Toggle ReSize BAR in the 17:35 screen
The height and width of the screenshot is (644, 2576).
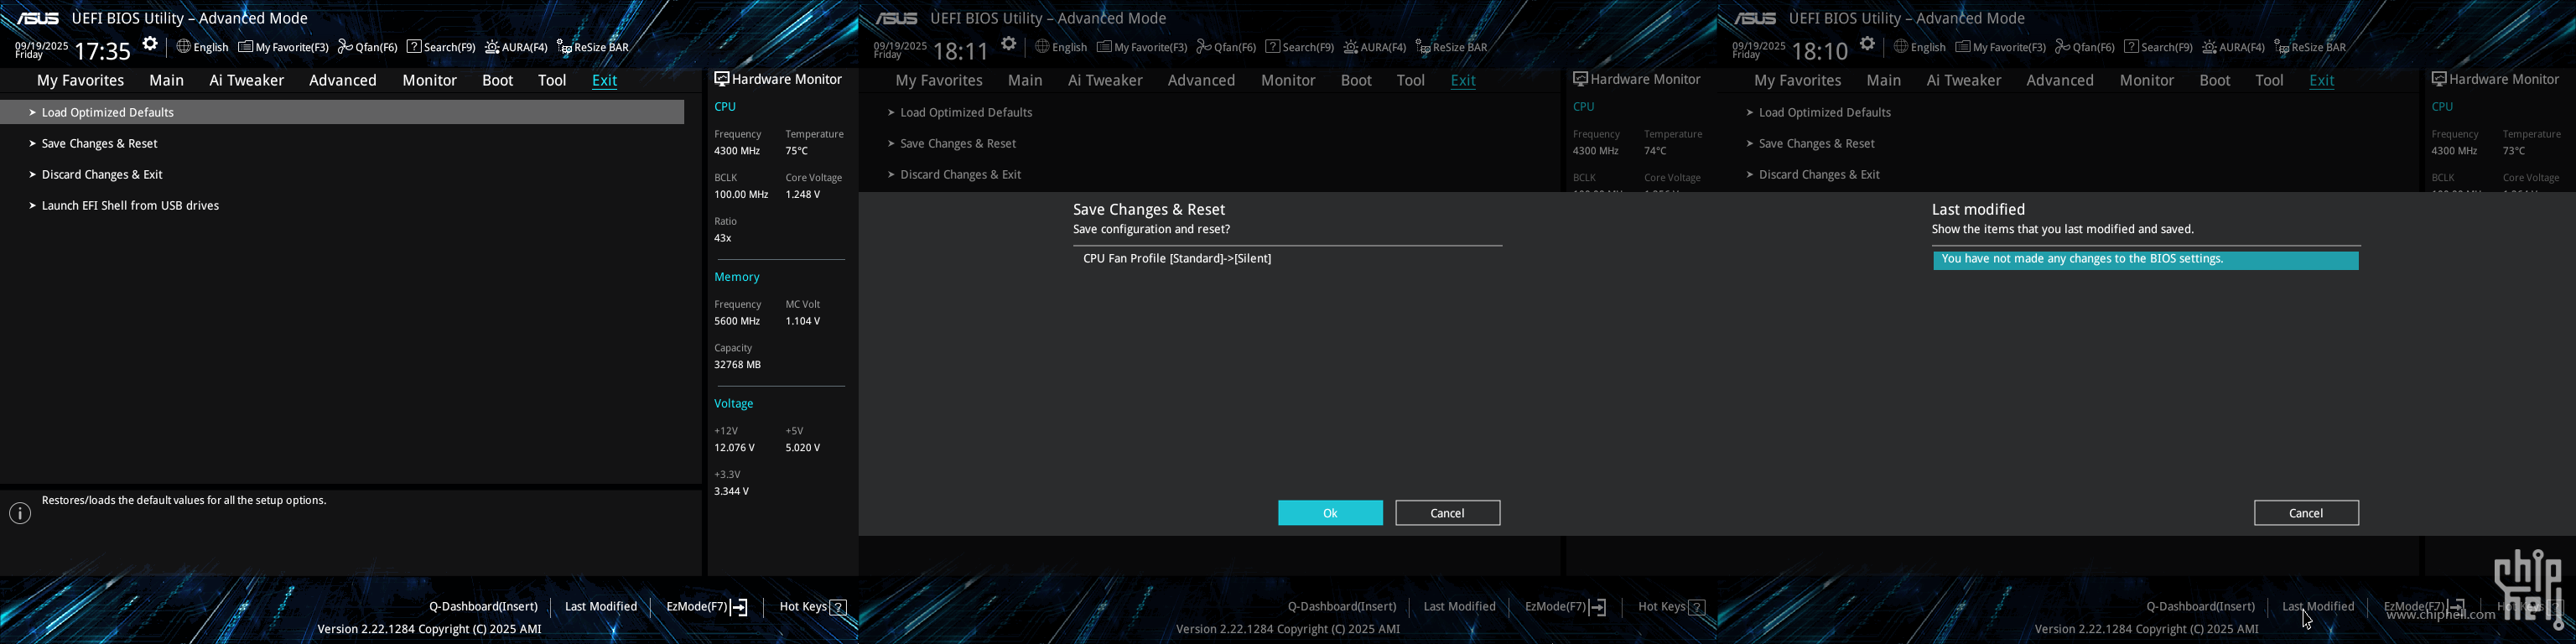pyautogui.click(x=593, y=47)
